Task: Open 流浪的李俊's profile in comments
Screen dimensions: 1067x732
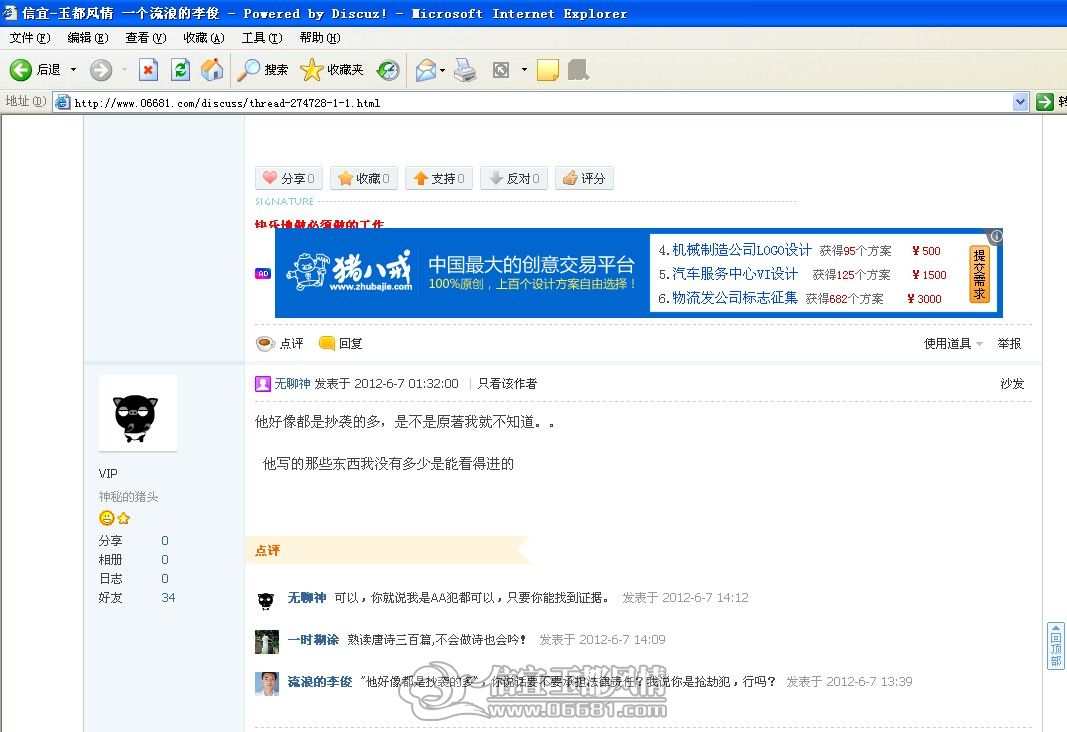Action: [x=320, y=682]
